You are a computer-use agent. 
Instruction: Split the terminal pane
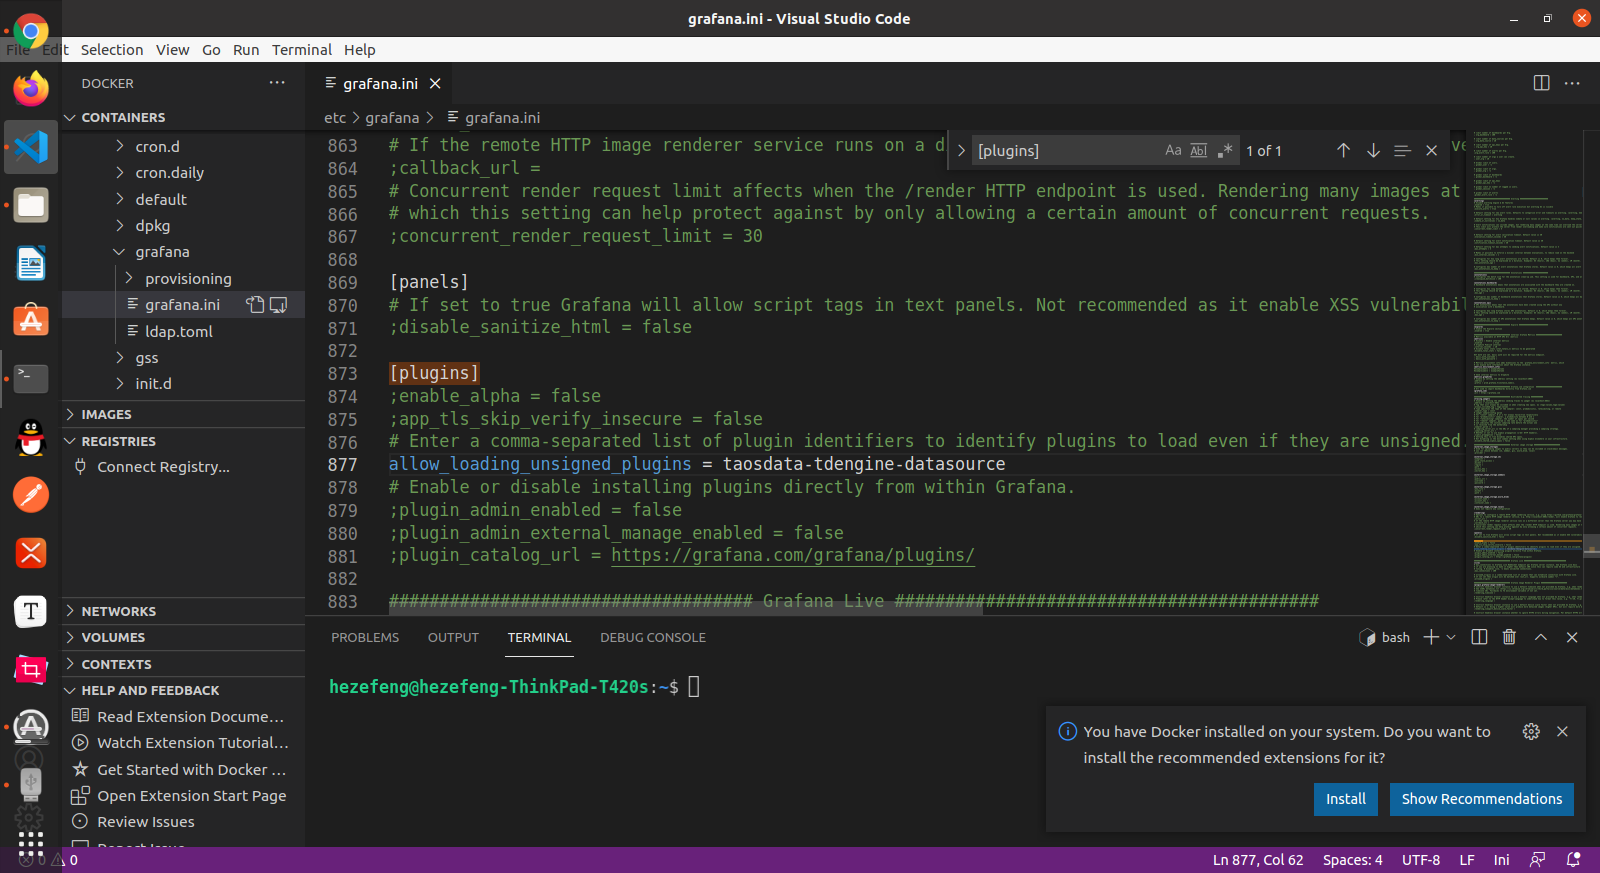point(1479,637)
